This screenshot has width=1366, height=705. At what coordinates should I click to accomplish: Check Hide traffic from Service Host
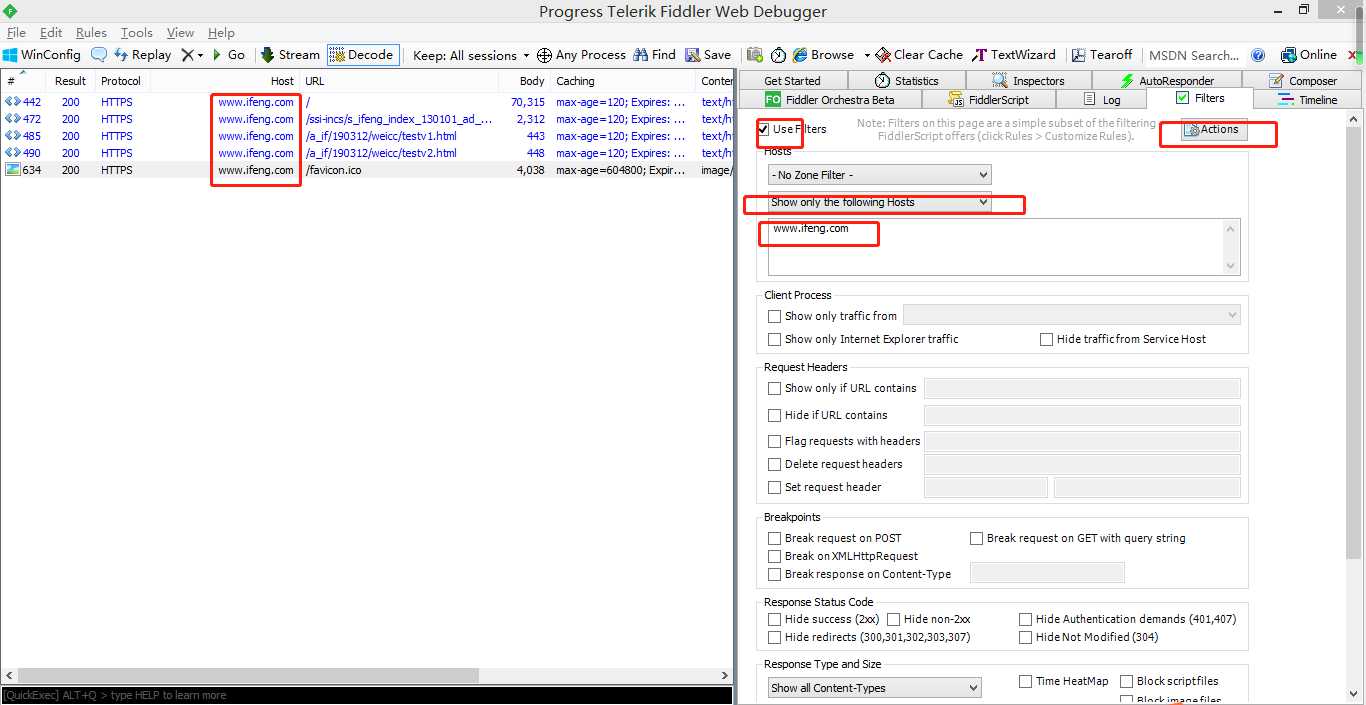(x=1046, y=339)
